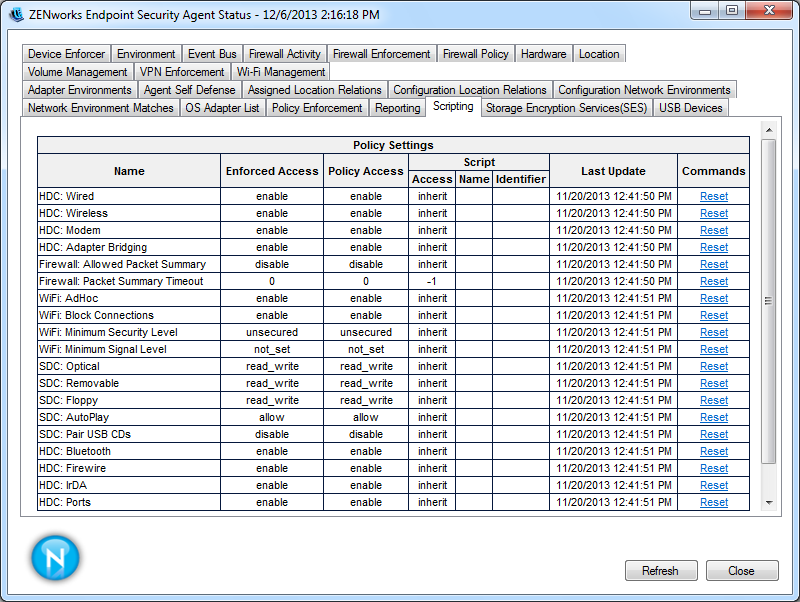Select the Firewall Activity tab
This screenshot has width=800, height=602.
(x=285, y=54)
